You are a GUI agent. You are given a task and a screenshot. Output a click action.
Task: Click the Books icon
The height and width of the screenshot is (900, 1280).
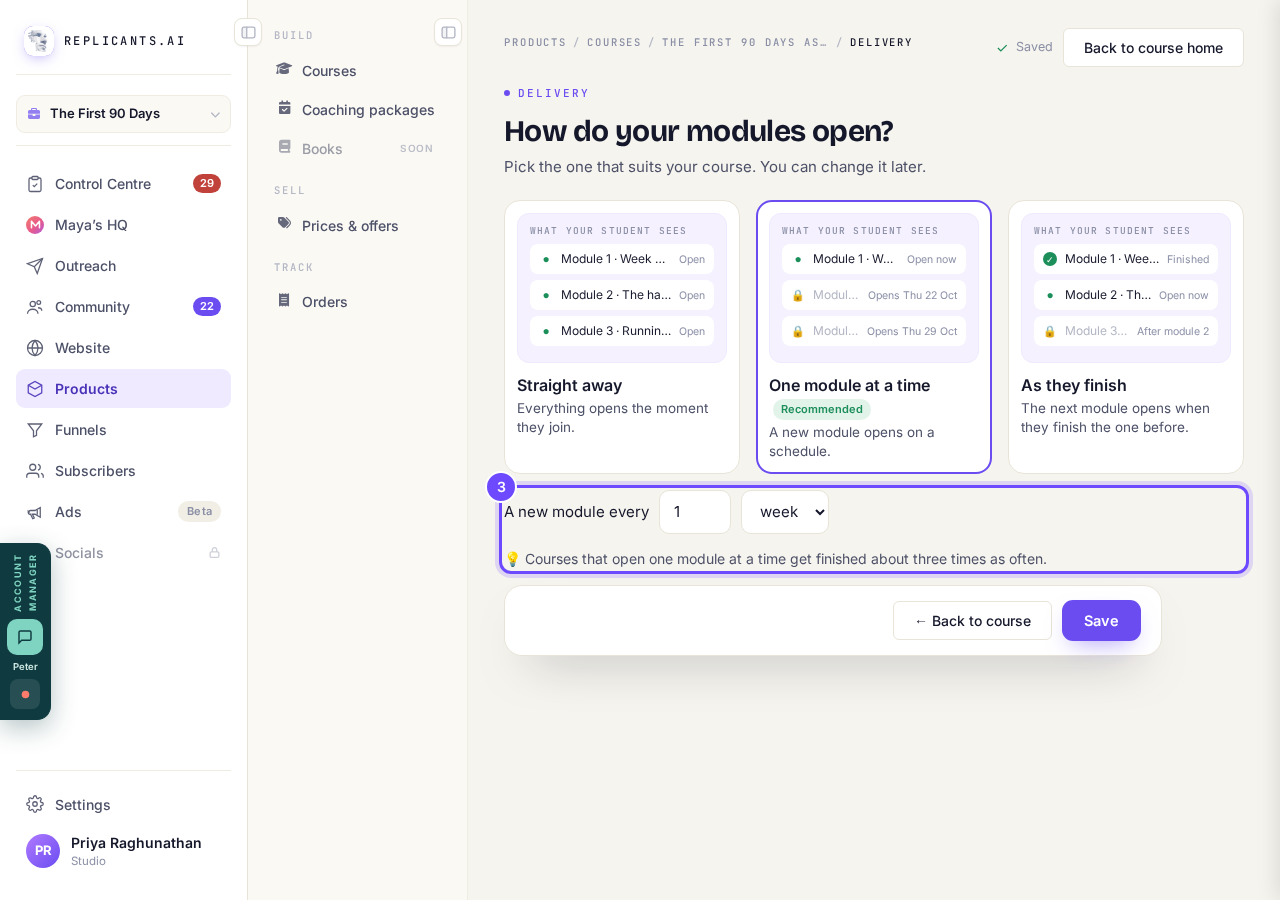pos(285,147)
